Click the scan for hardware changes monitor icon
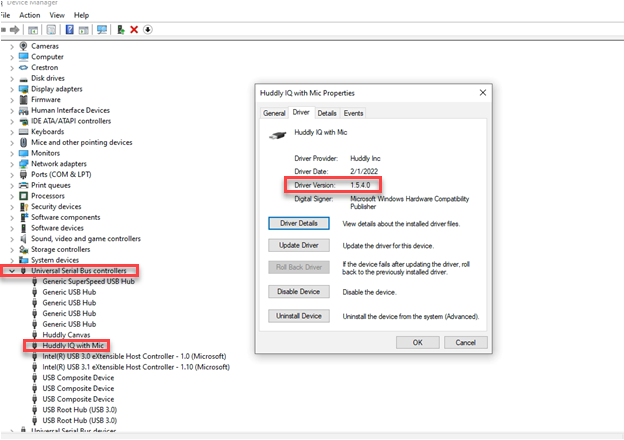The height and width of the screenshot is (440, 624). click(x=101, y=30)
